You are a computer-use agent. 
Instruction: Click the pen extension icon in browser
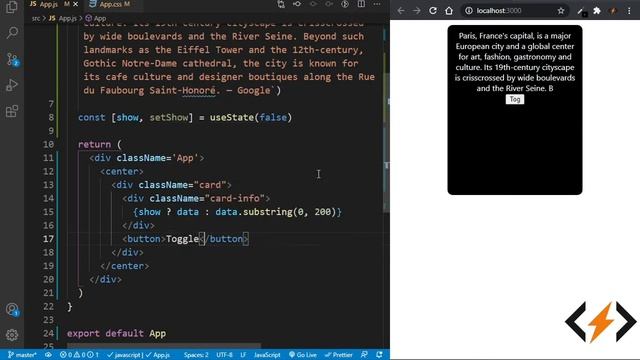581,11
